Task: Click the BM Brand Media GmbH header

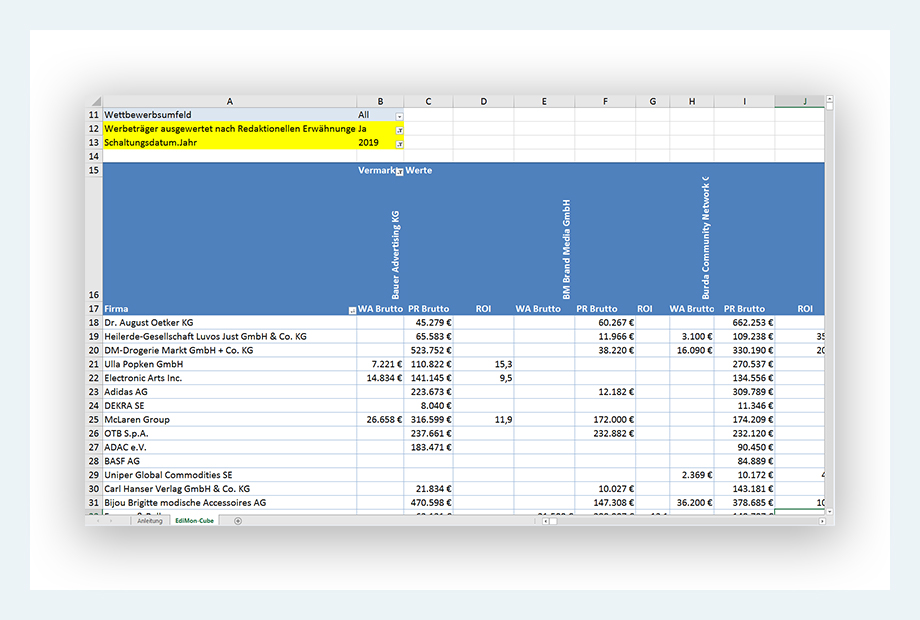Action: click(x=566, y=249)
